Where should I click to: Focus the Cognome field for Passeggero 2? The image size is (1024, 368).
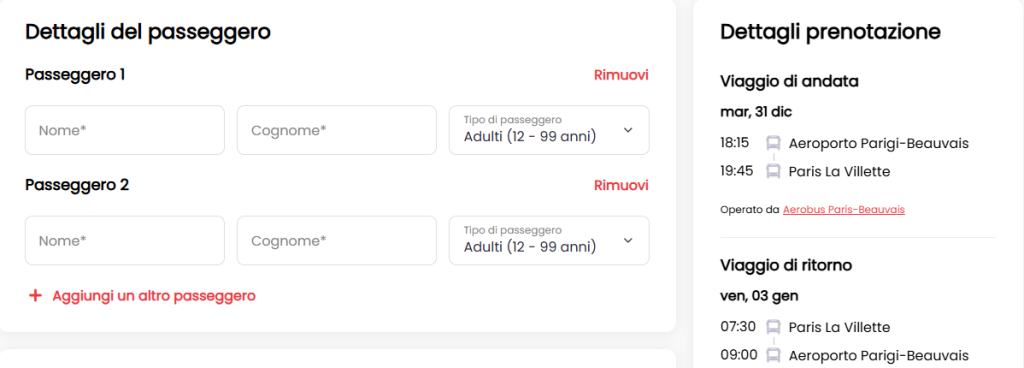(x=337, y=241)
